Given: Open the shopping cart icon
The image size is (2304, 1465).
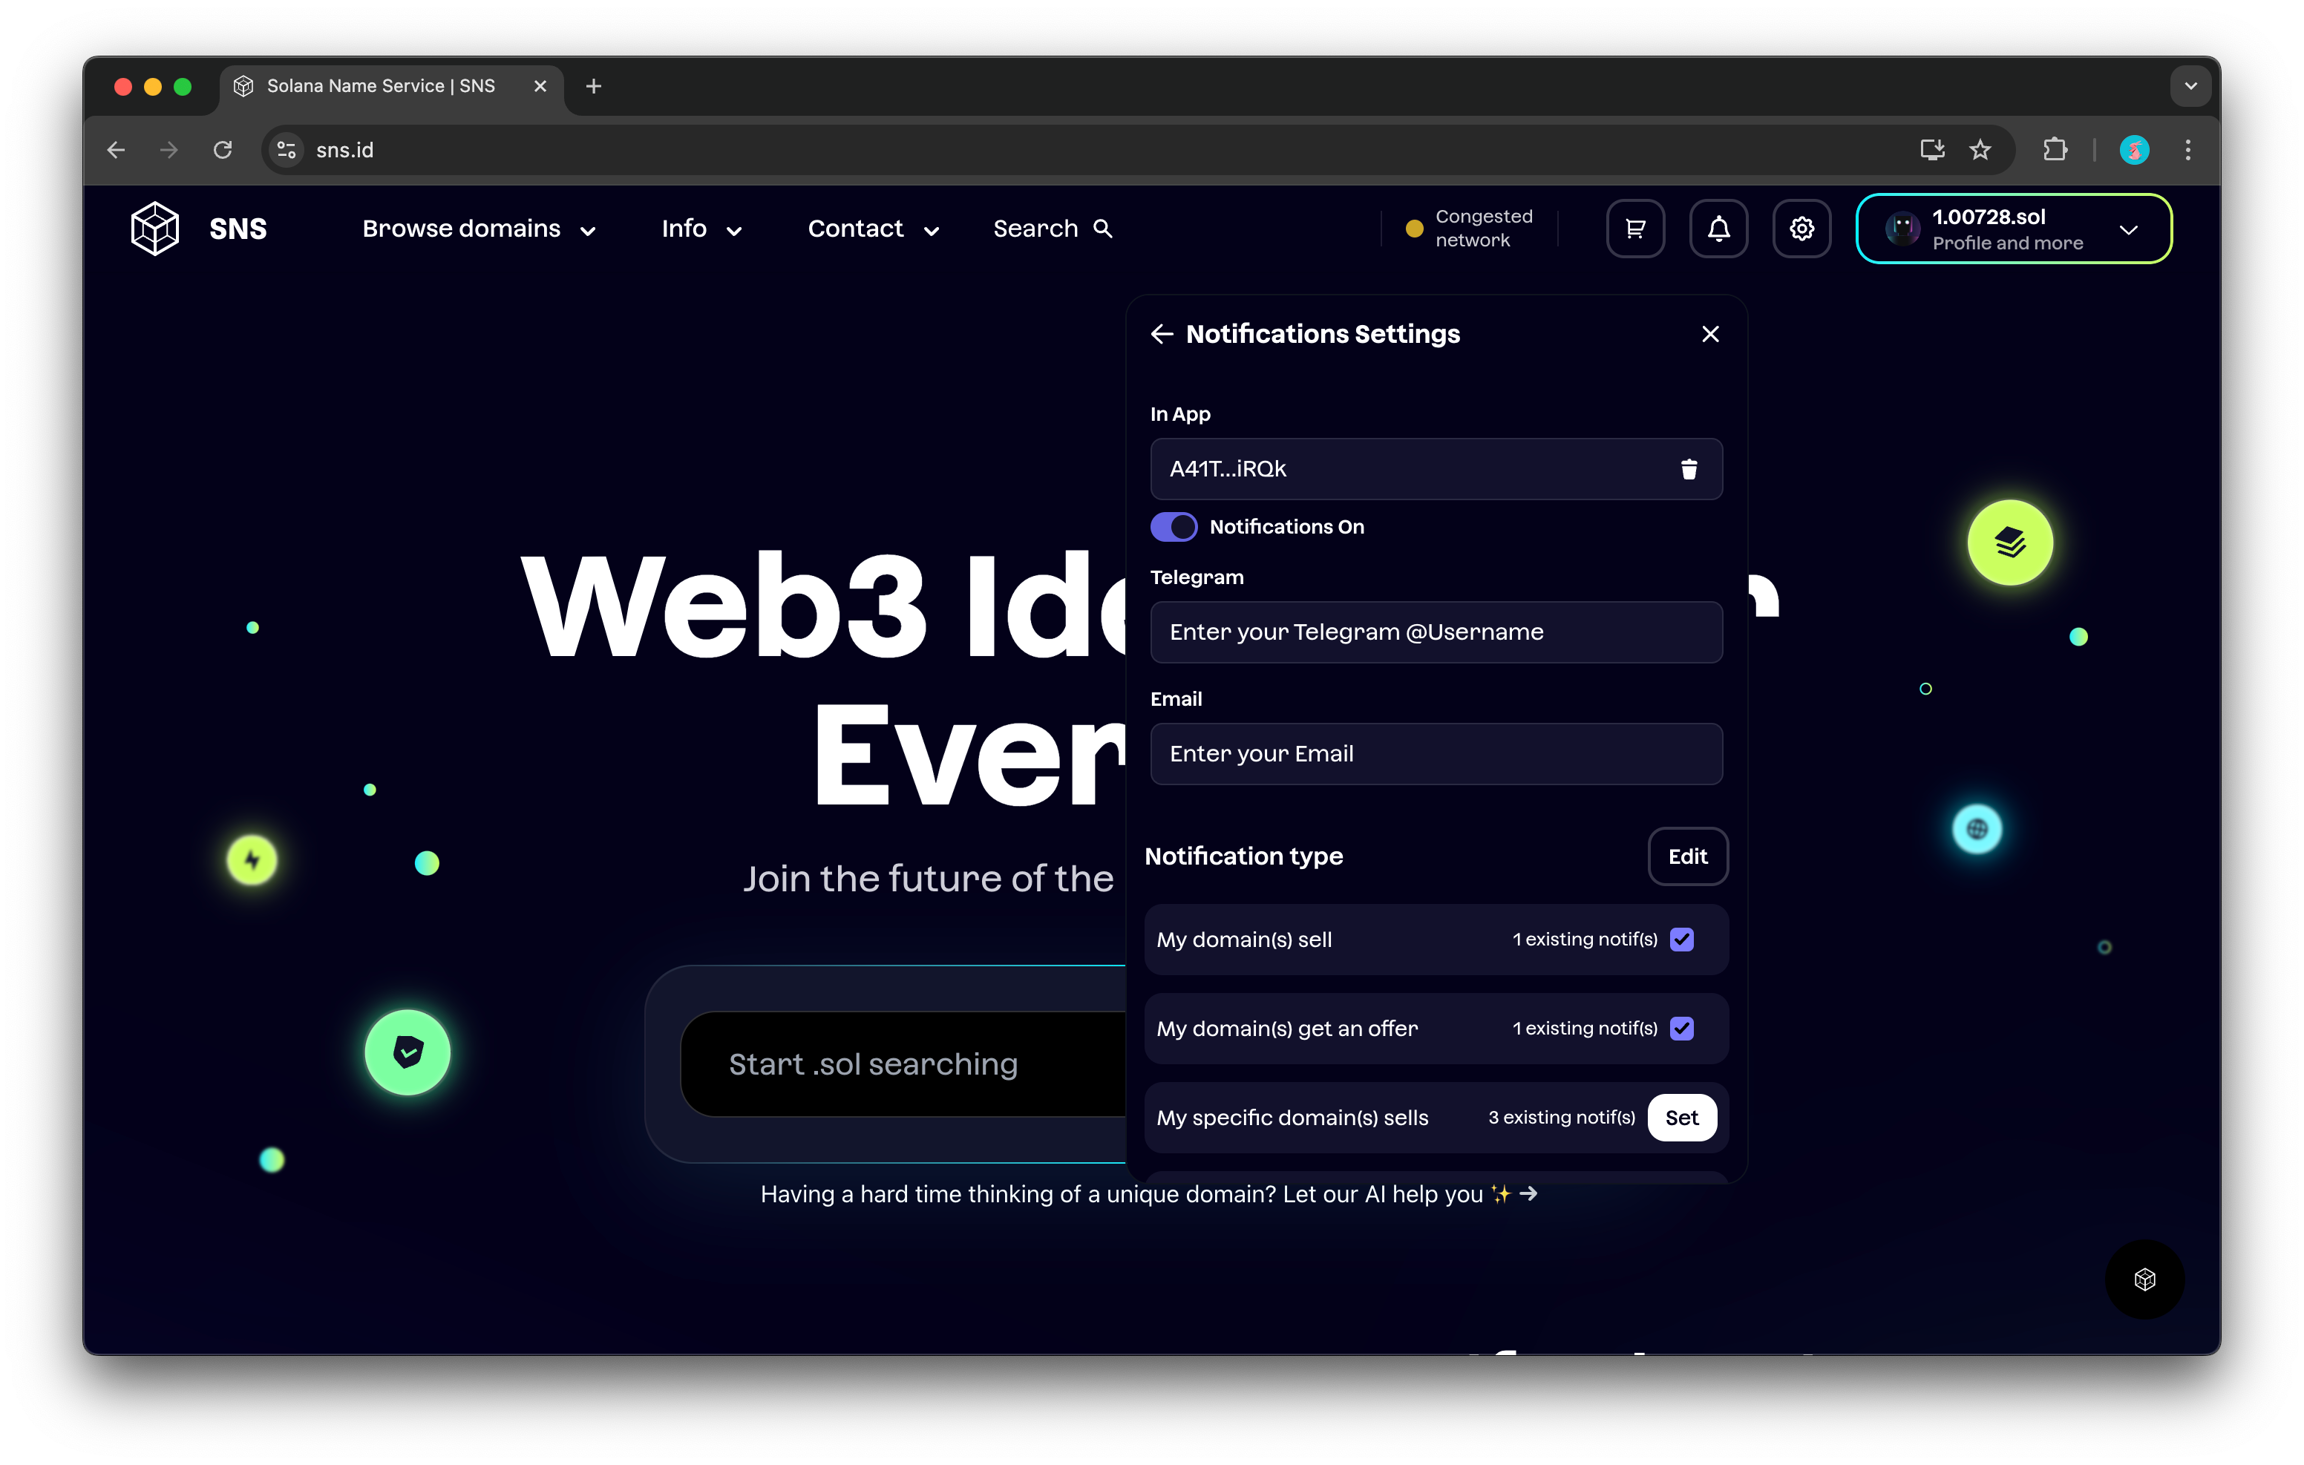Looking at the screenshot, I should point(1635,229).
